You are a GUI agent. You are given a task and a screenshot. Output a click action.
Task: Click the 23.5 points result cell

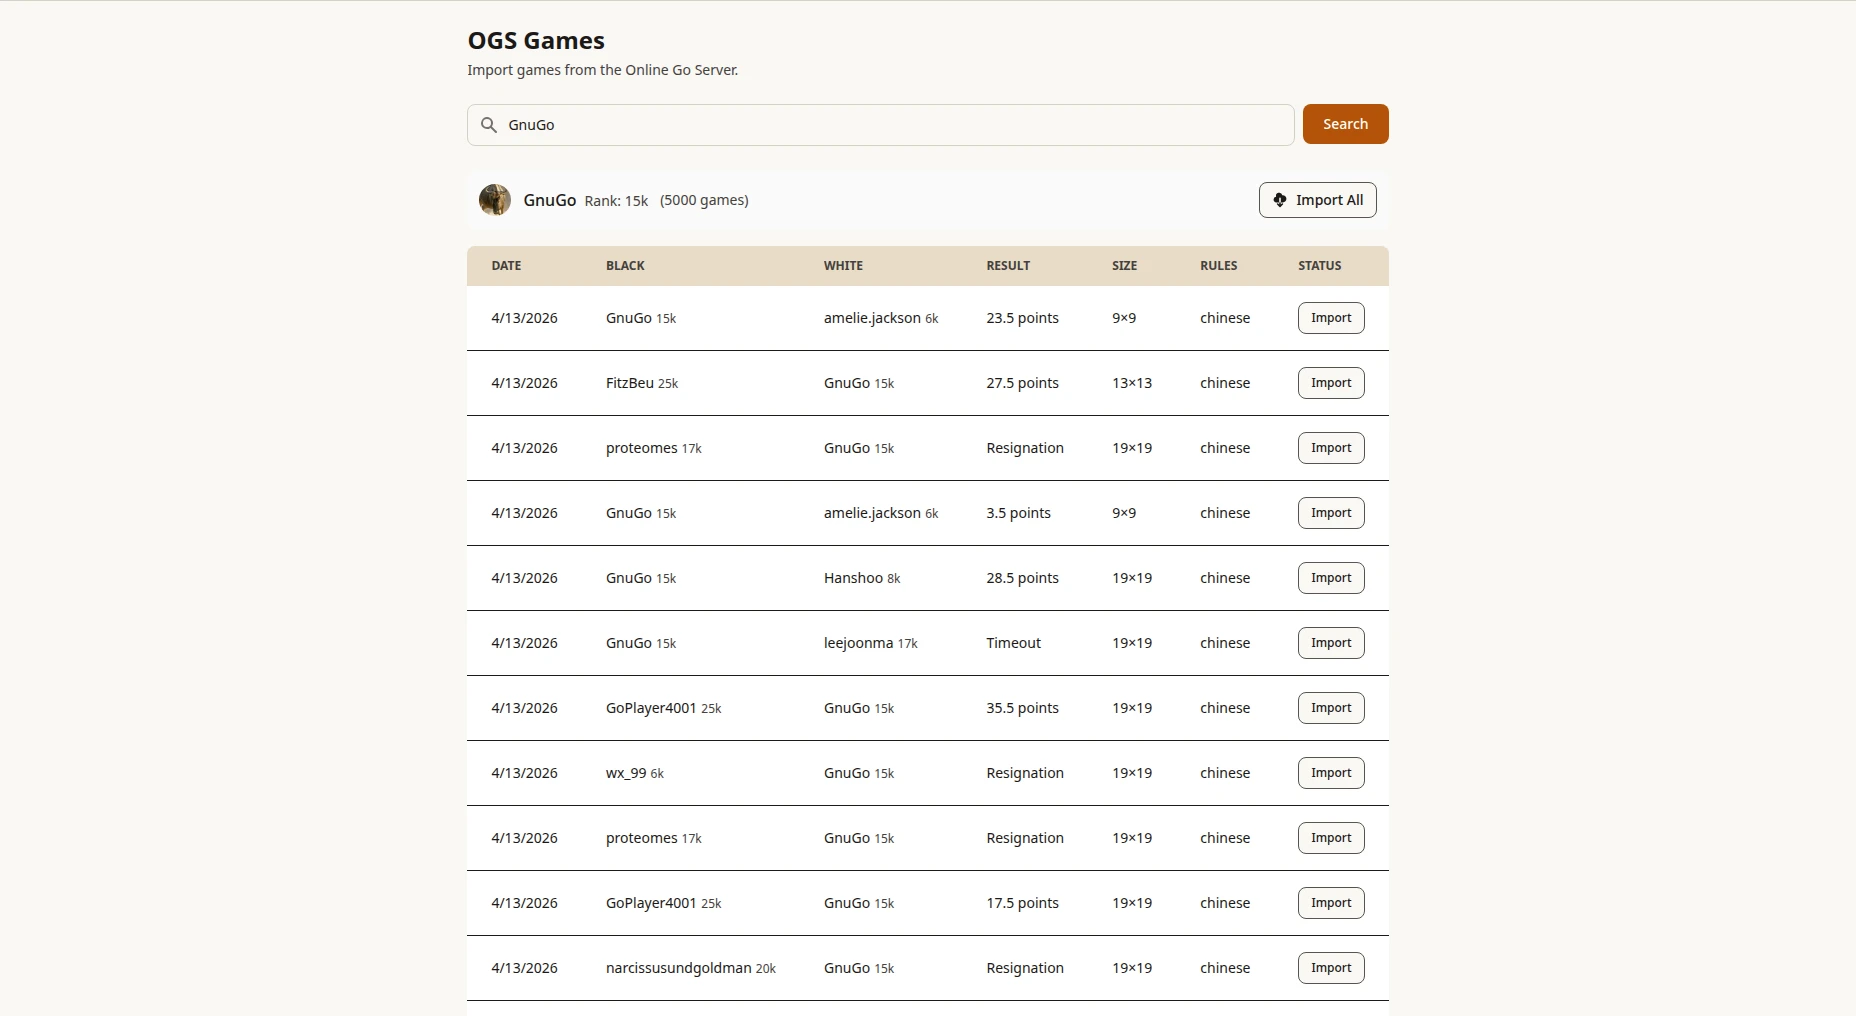[1022, 318]
